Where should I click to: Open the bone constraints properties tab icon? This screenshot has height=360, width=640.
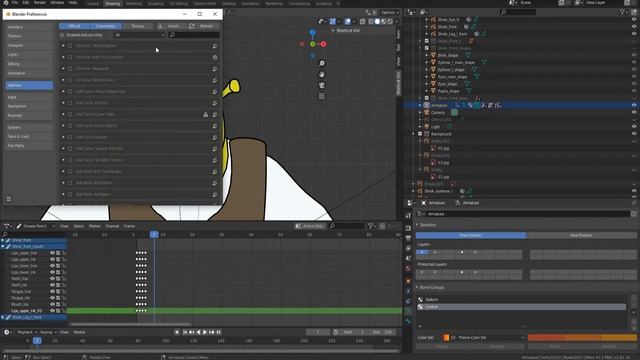pos(408,321)
